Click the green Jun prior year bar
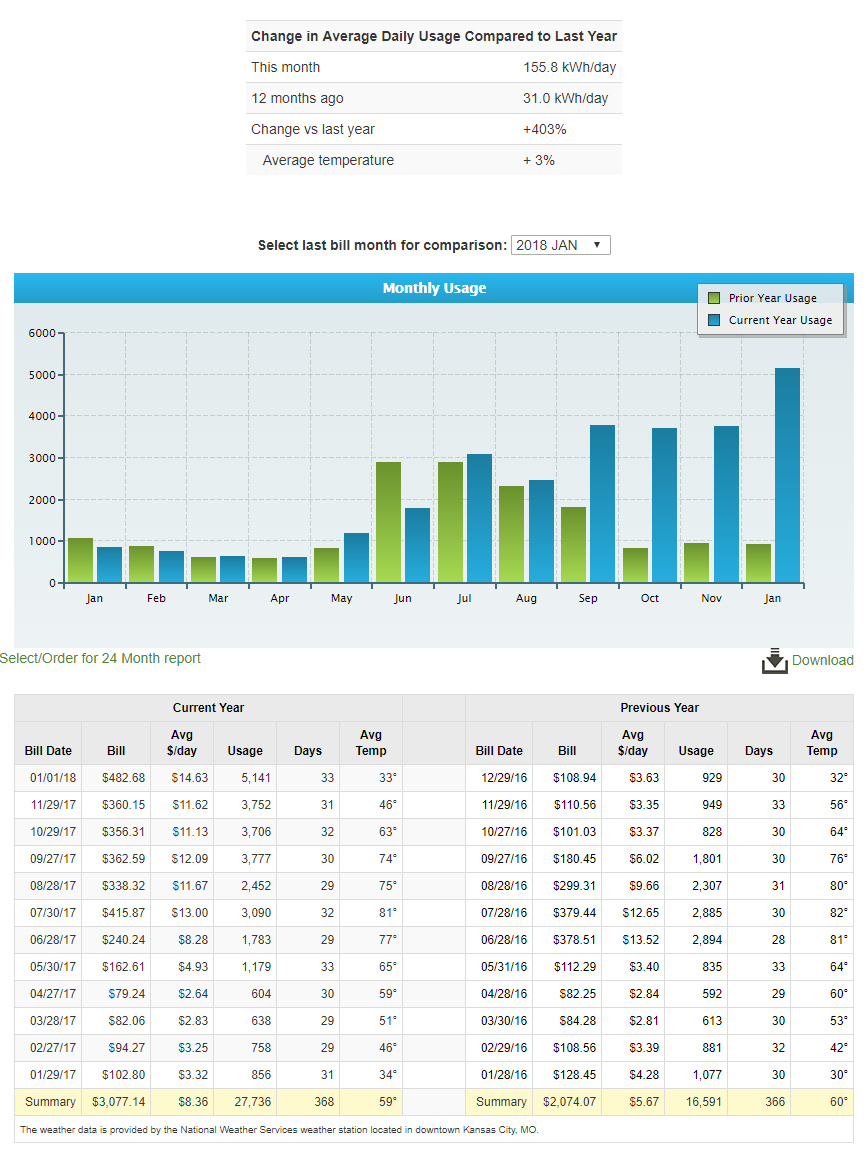Image resolution: width=868 pixels, height=1156 pixels. pos(388,522)
